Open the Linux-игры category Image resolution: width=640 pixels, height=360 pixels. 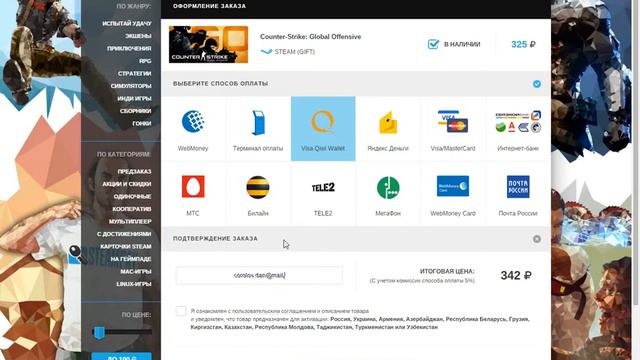(134, 284)
